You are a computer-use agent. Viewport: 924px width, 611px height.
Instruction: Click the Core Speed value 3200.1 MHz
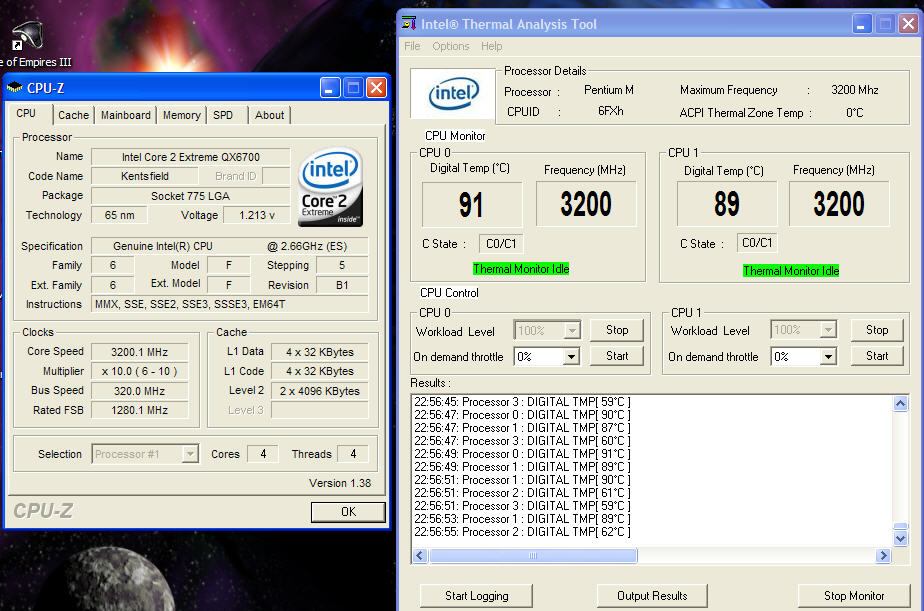(140, 352)
